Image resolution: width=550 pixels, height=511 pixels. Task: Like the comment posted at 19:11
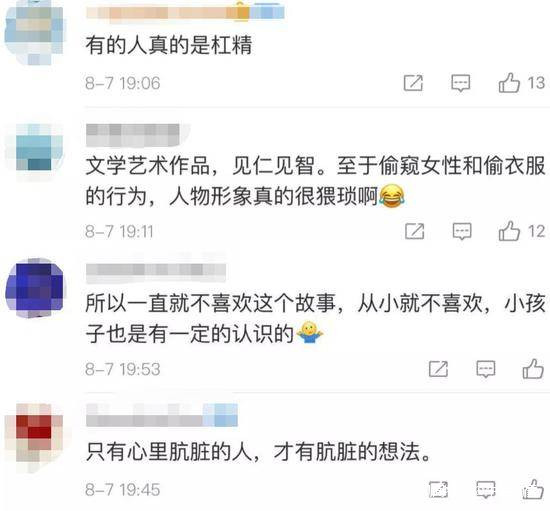coord(509,231)
